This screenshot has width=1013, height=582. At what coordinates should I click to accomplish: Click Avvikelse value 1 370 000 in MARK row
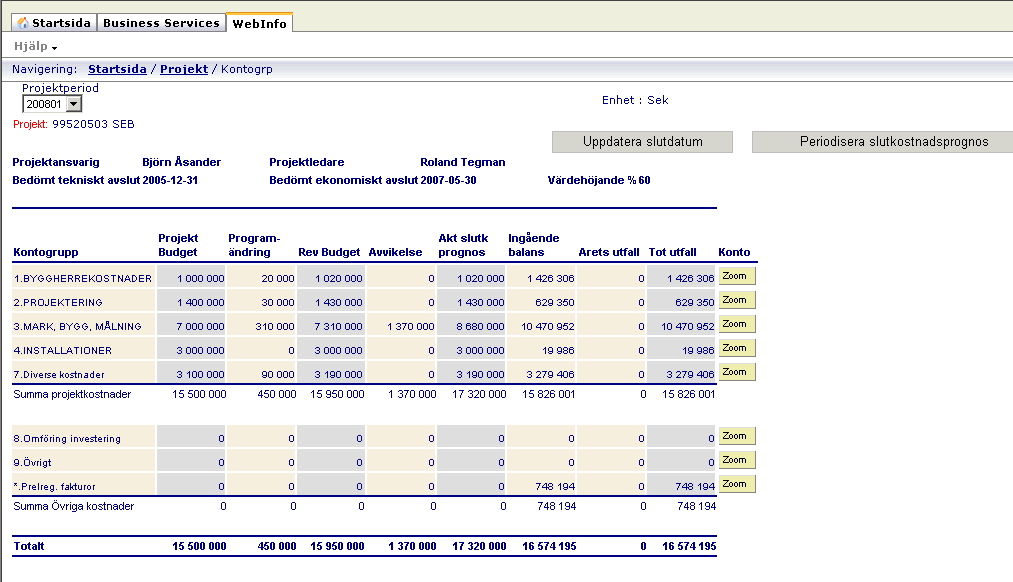[x=411, y=327]
